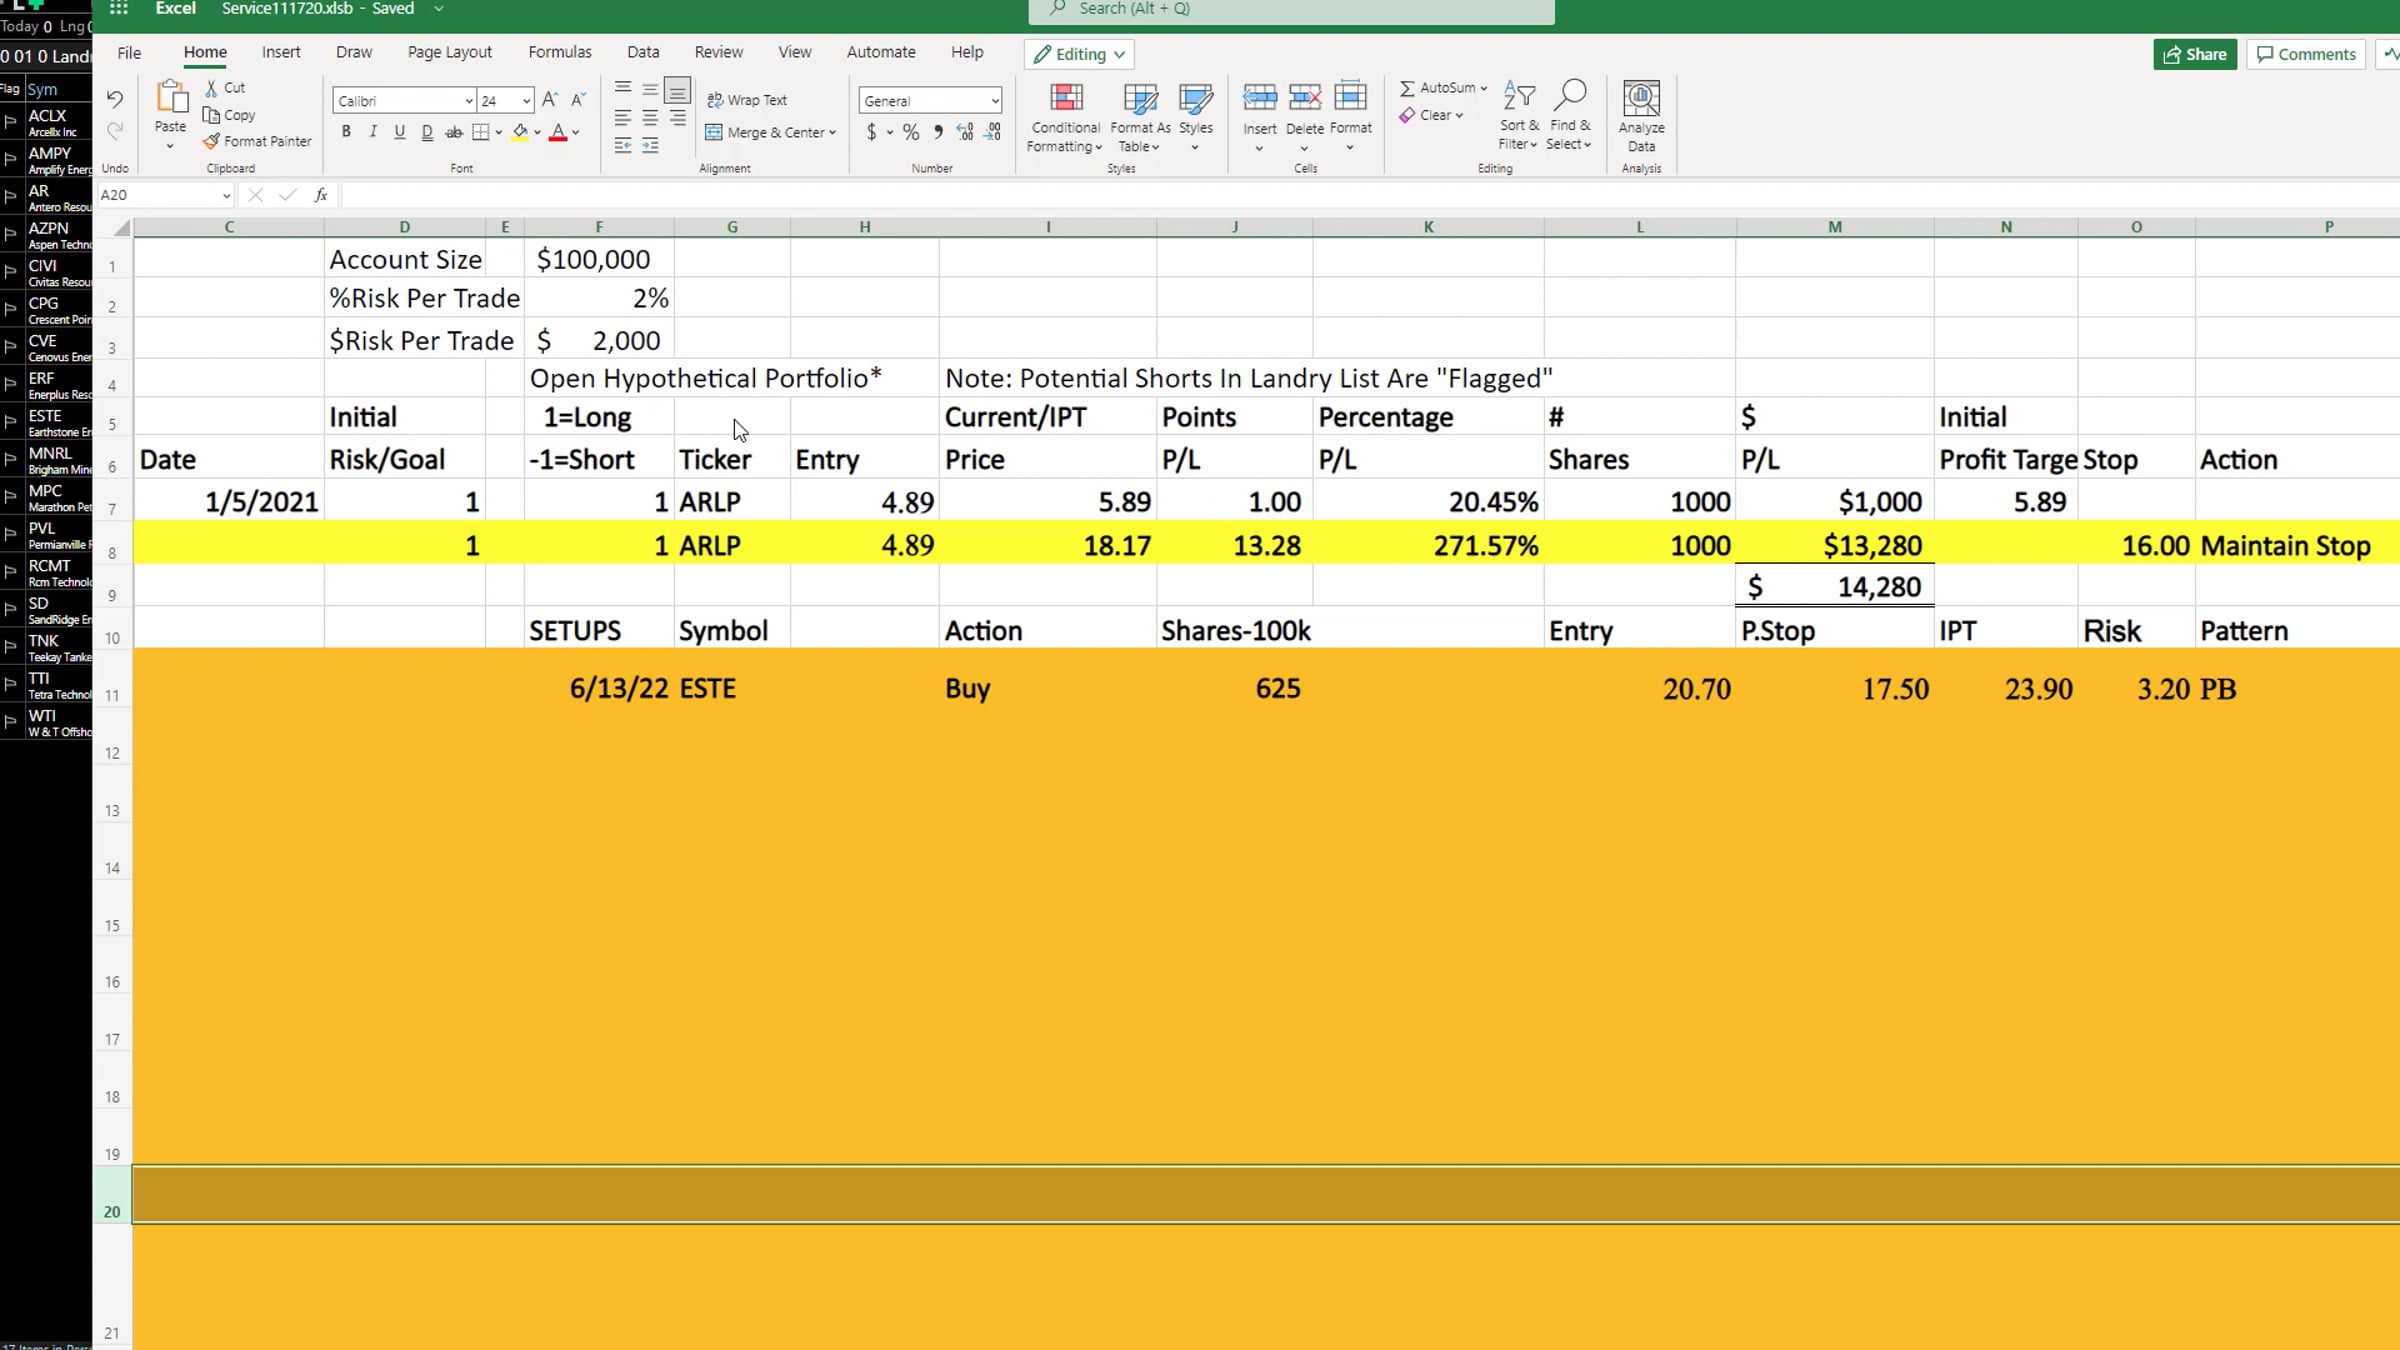The width and height of the screenshot is (2400, 1350).
Task: Switch to the Review tab
Action: (719, 52)
